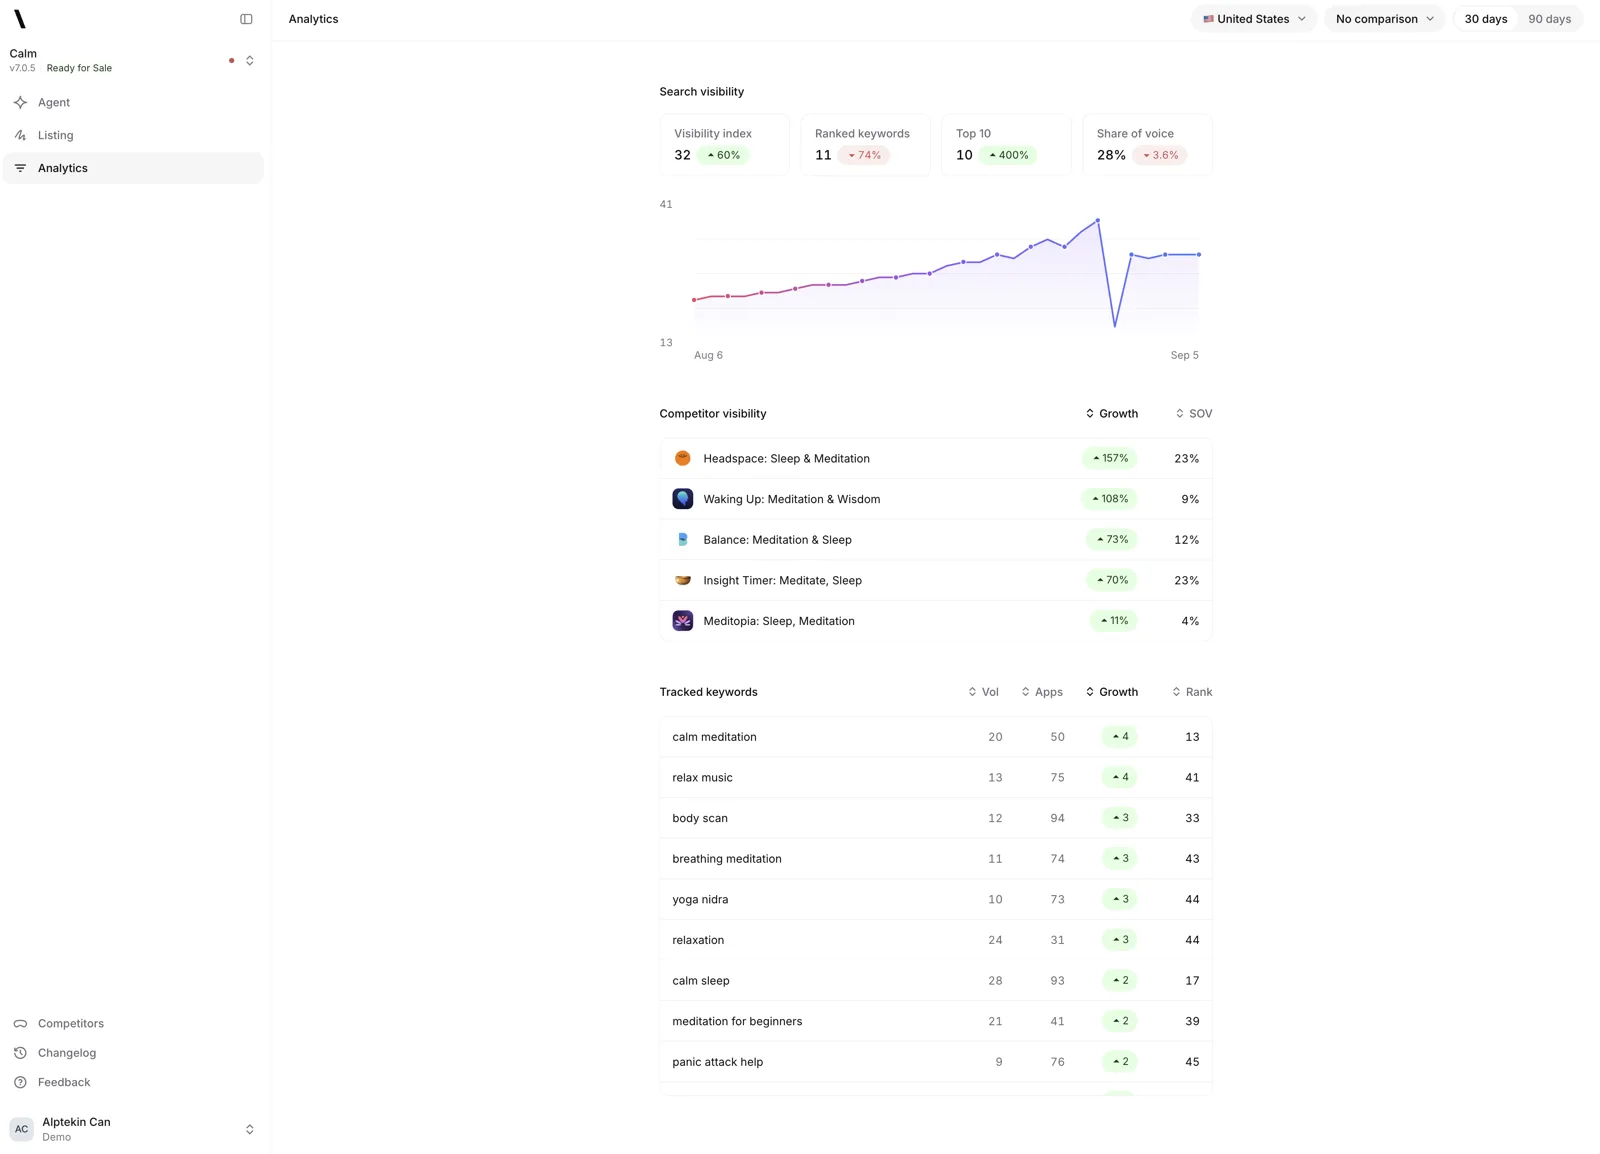The height and width of the screenshot is (1154, 1600).
Task: Open Listing via its sidebar icon
Action: click(20, 135)
